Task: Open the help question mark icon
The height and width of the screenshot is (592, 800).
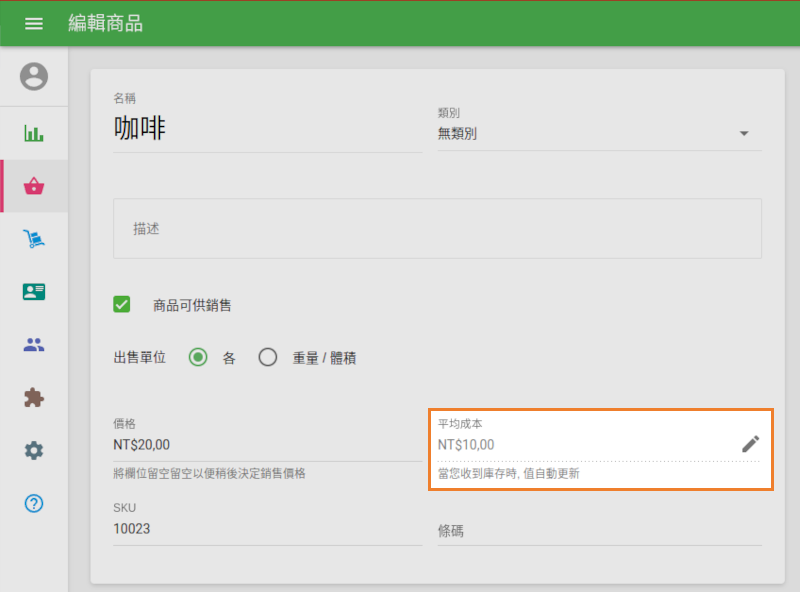Action: pyautogui.click(x=33, y=504)
